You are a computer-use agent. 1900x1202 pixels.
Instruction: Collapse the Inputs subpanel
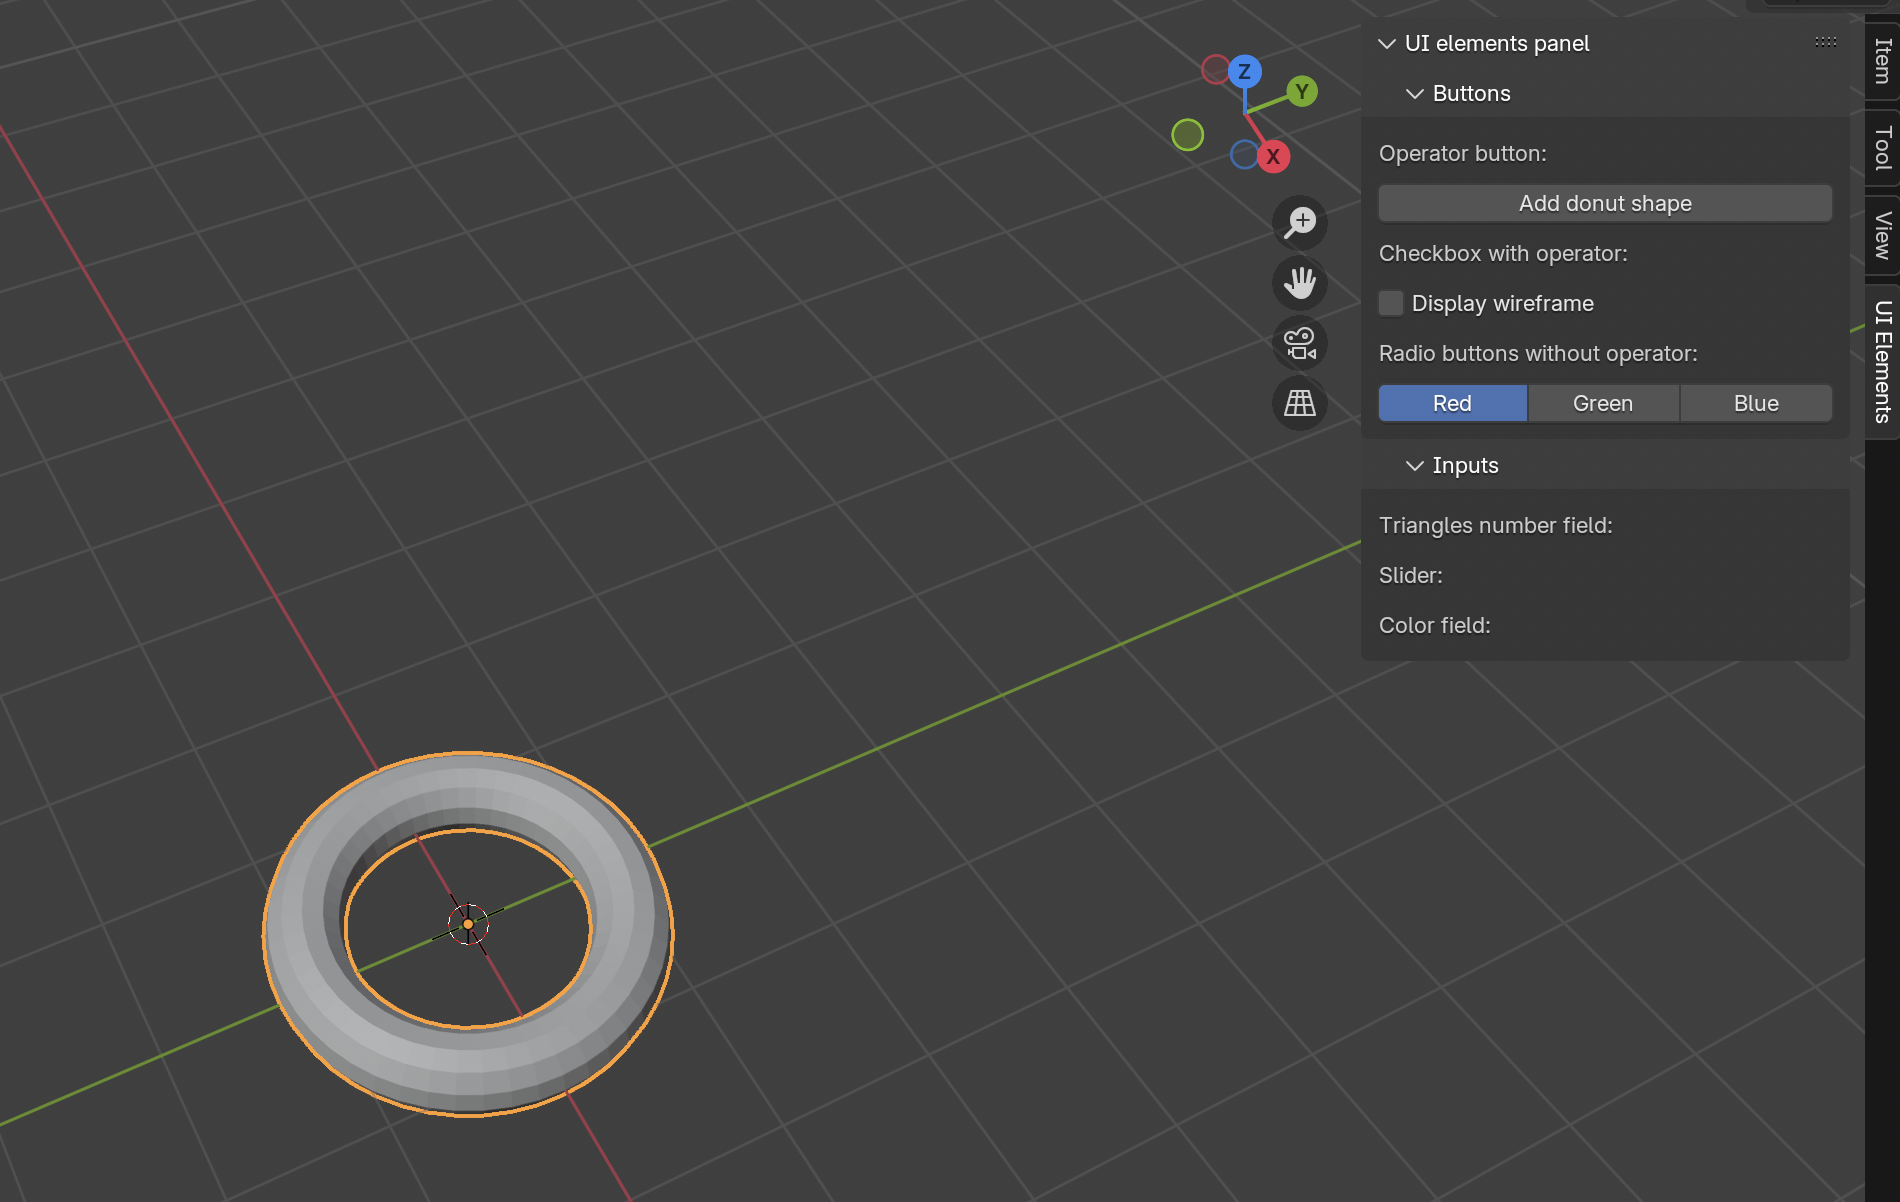(1415, 465)
